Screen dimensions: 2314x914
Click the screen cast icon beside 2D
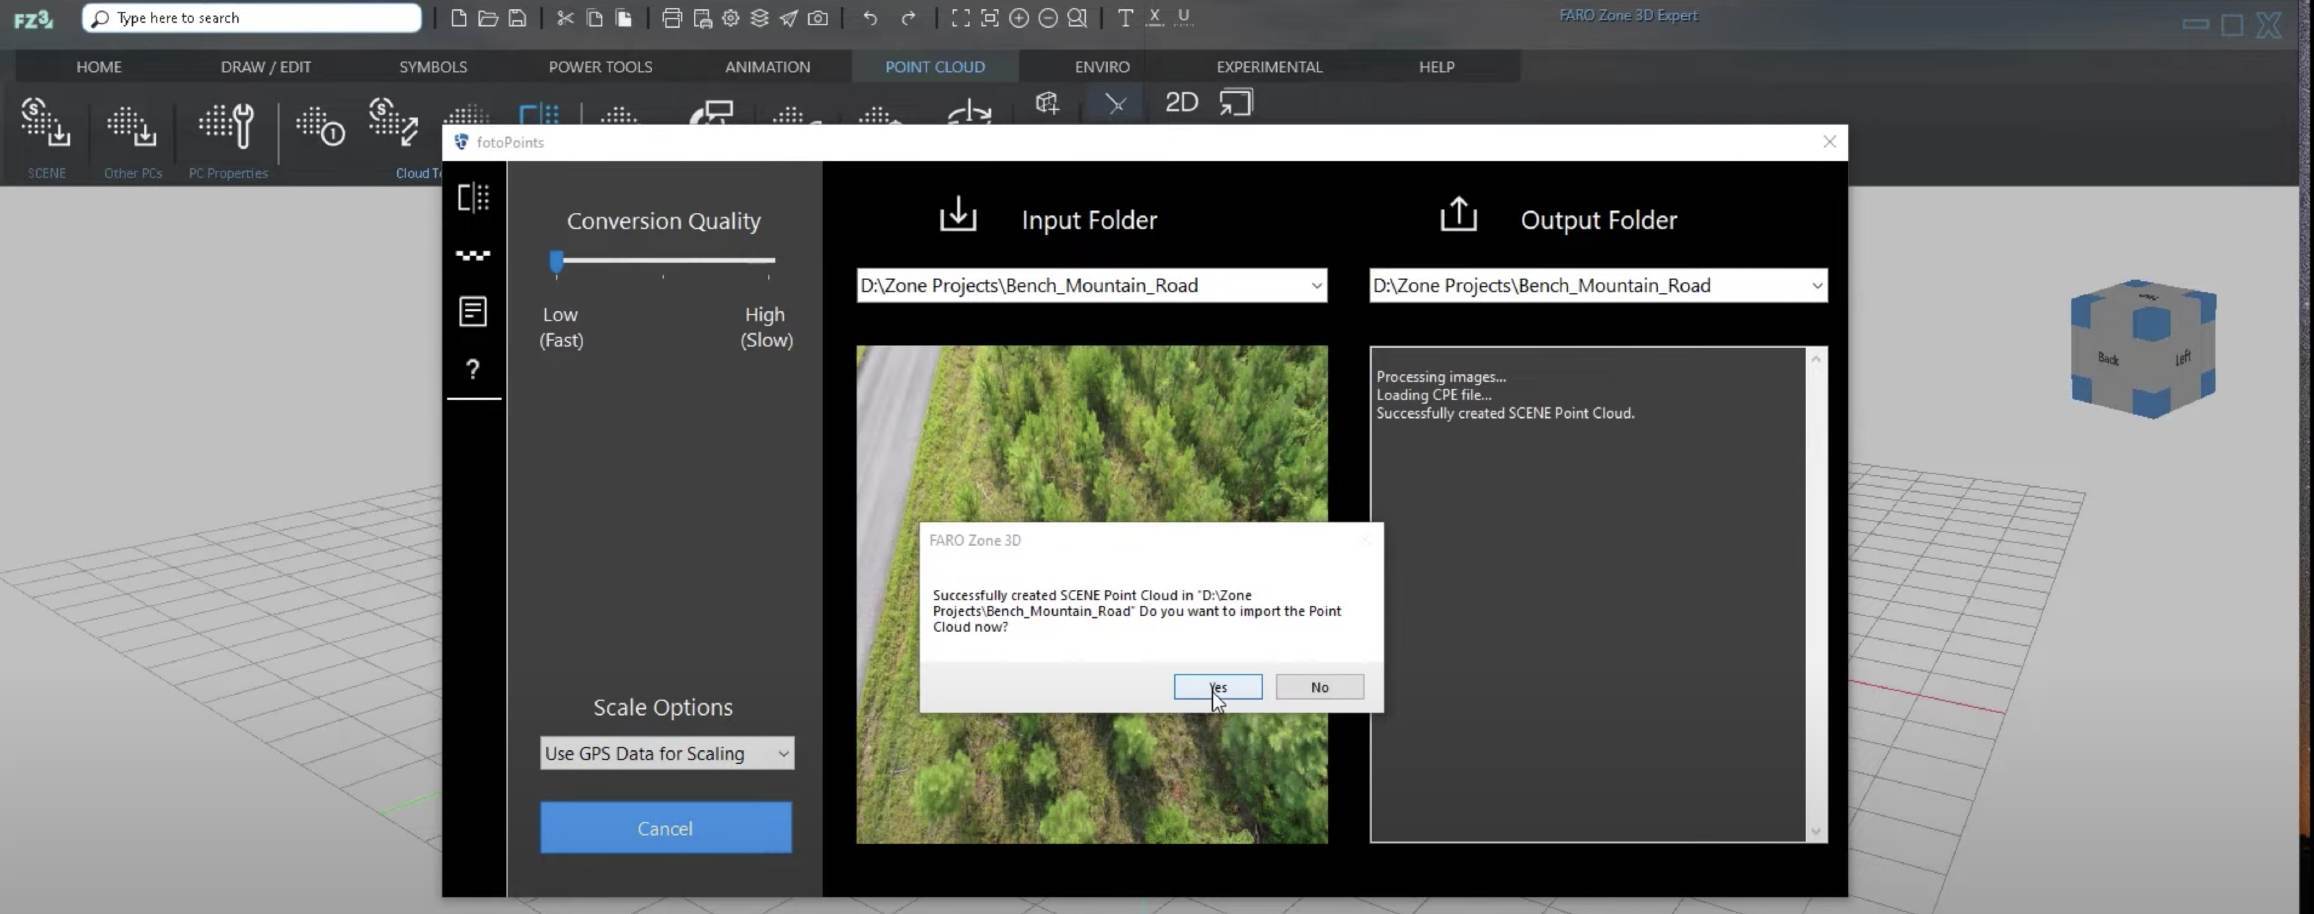tap(1237, 102)
